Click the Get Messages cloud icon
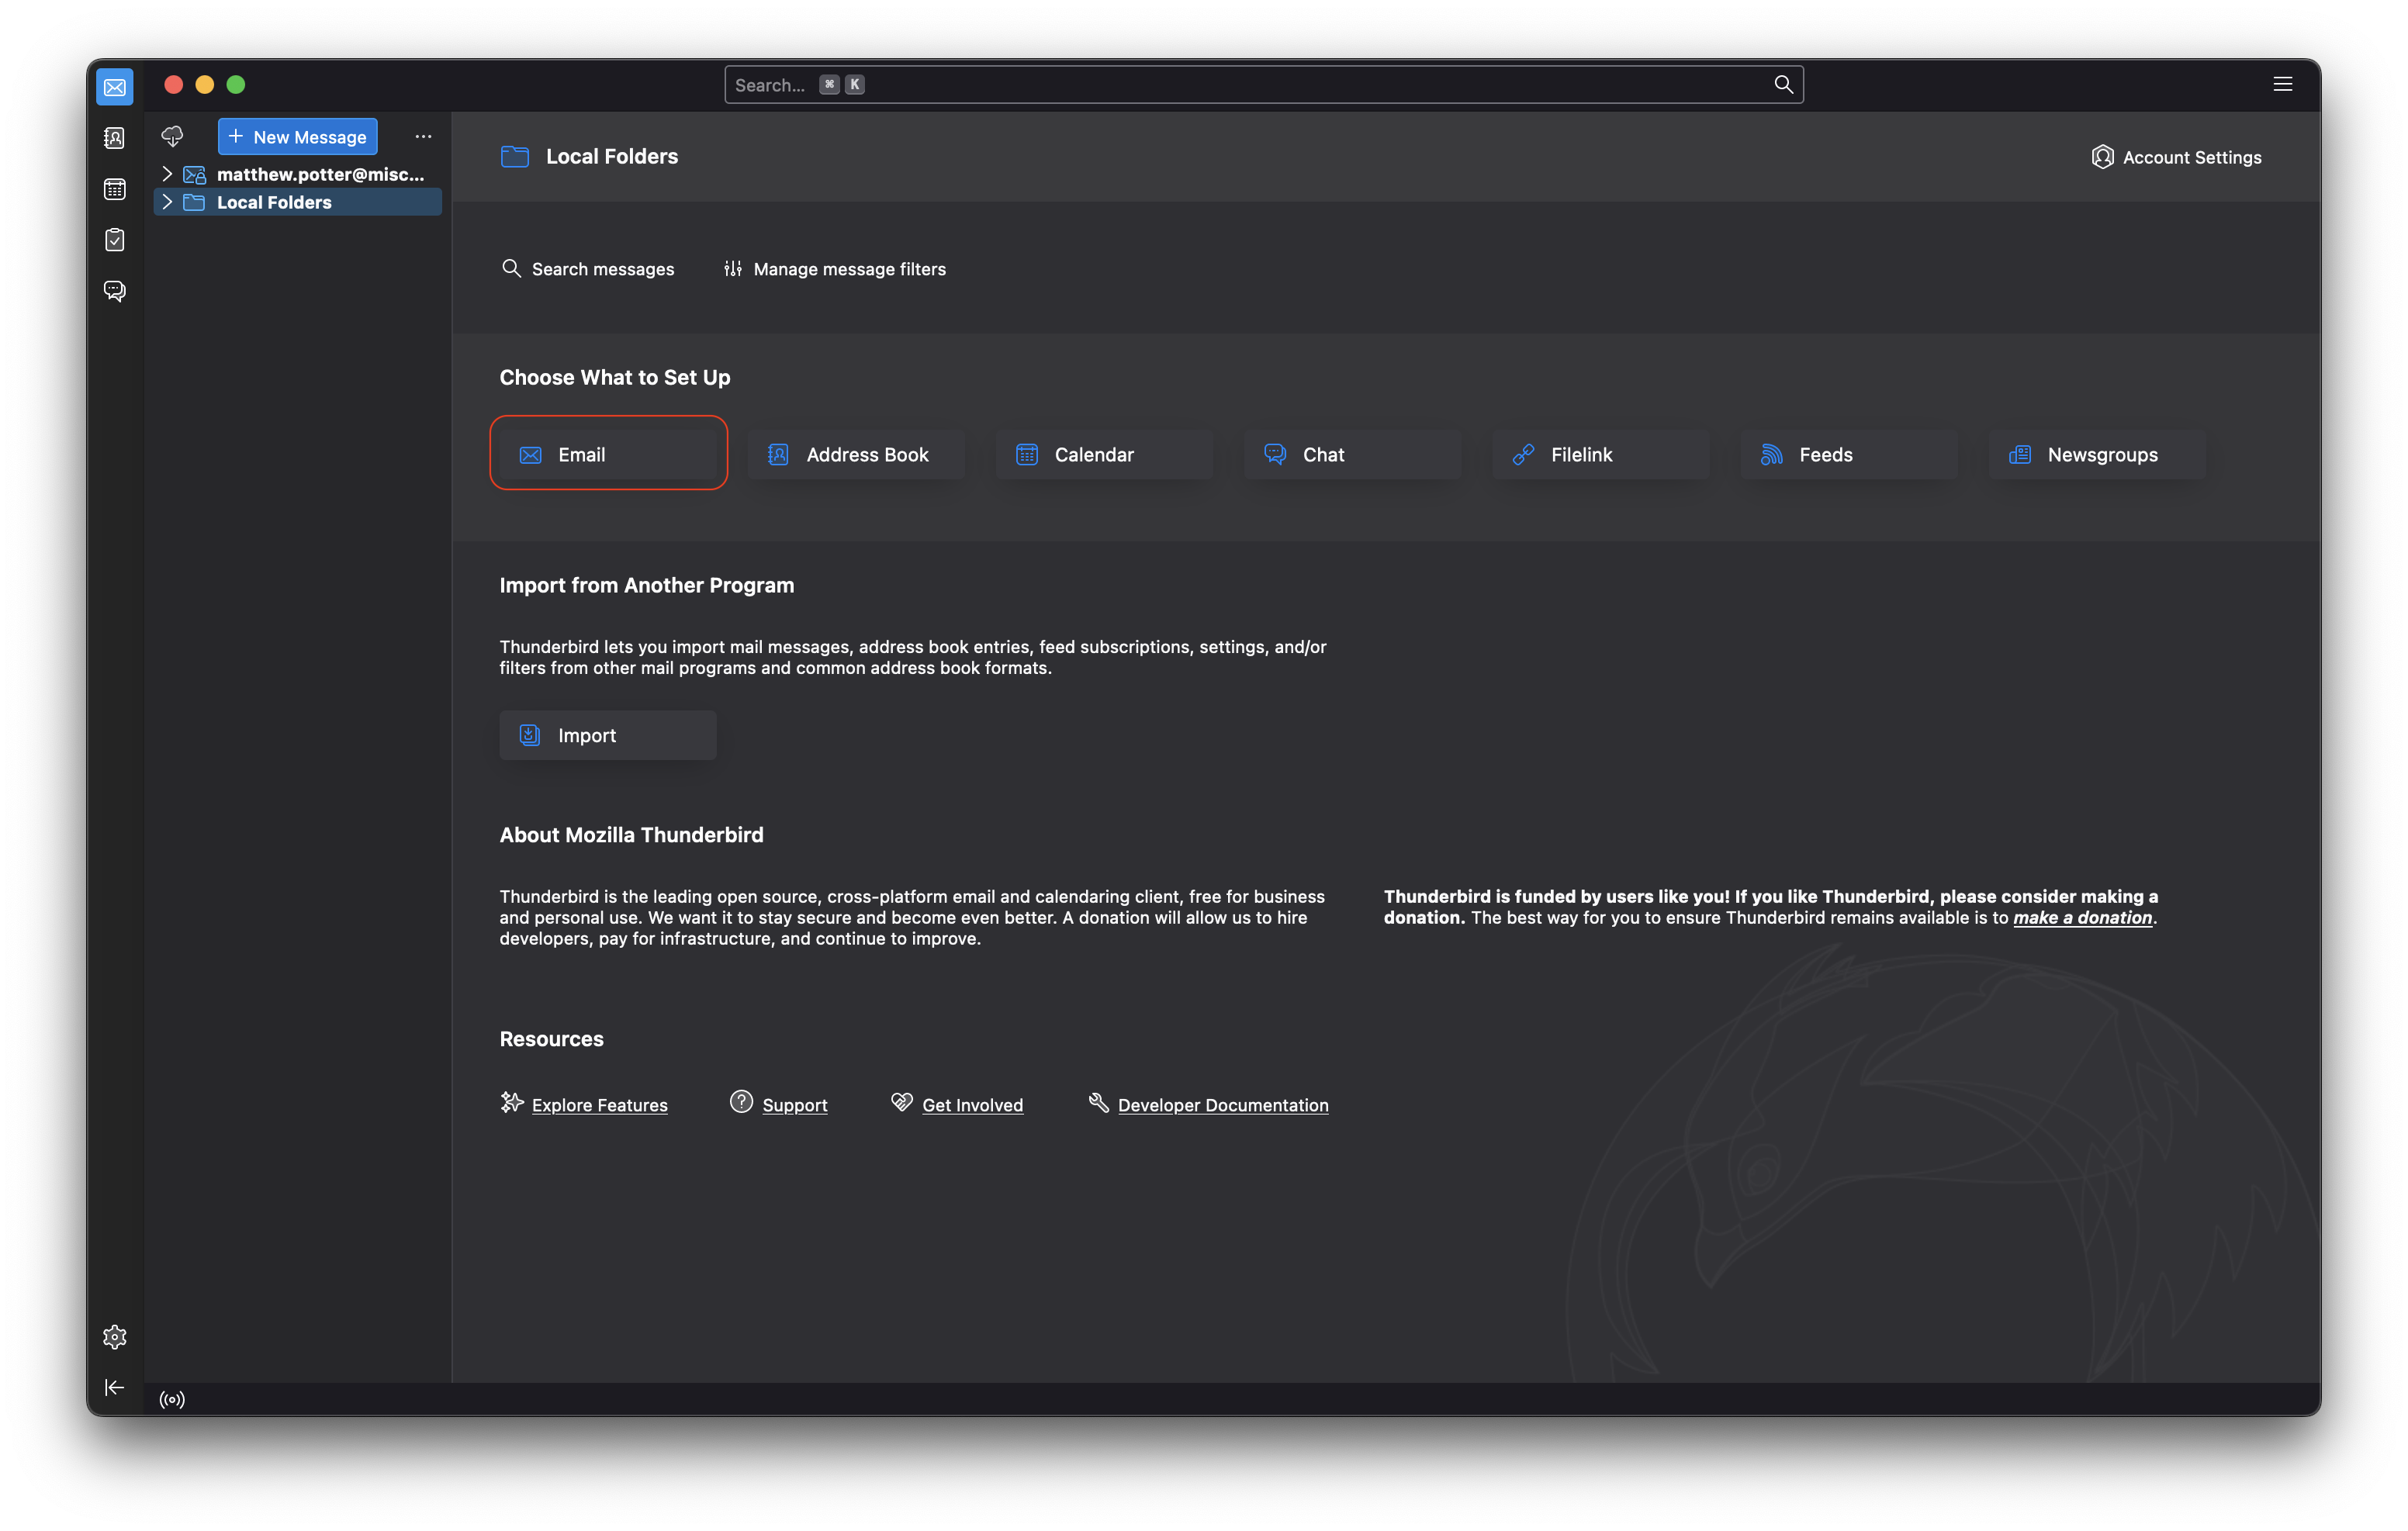Screen dimensions: 2408x1531 click(x=172, y=136)
